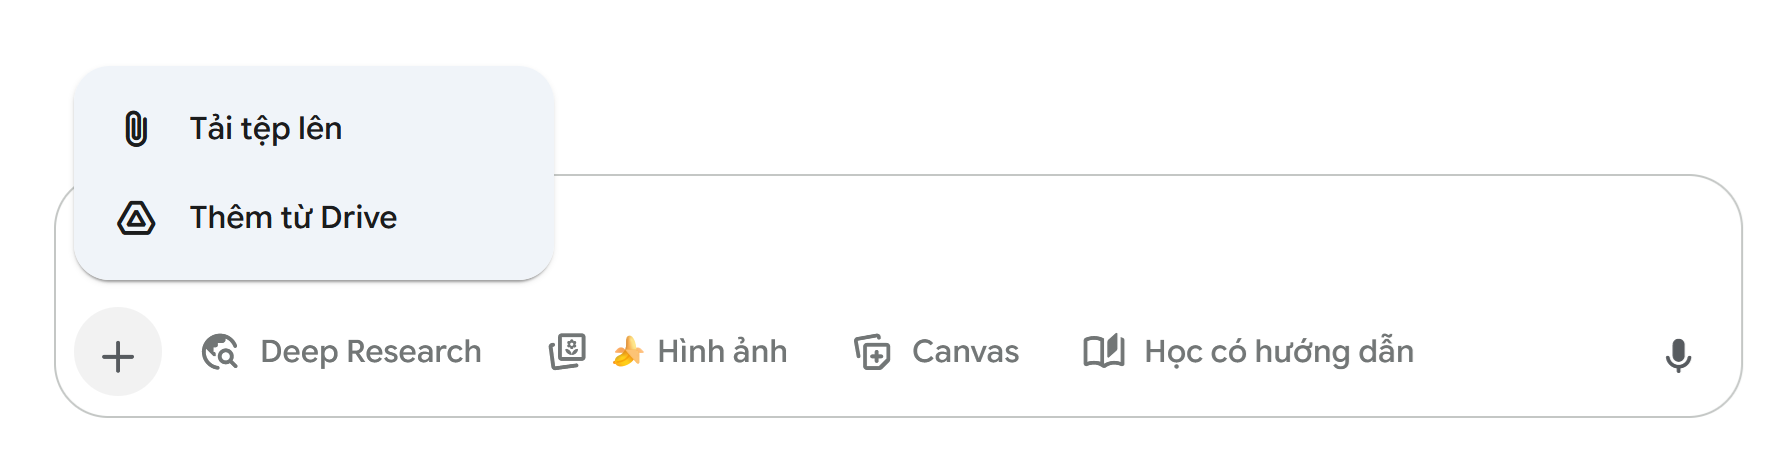The image size is (1784, 463).
Task: Collapse the upload menu with the plus button
Action: click(x=118, y=355)
